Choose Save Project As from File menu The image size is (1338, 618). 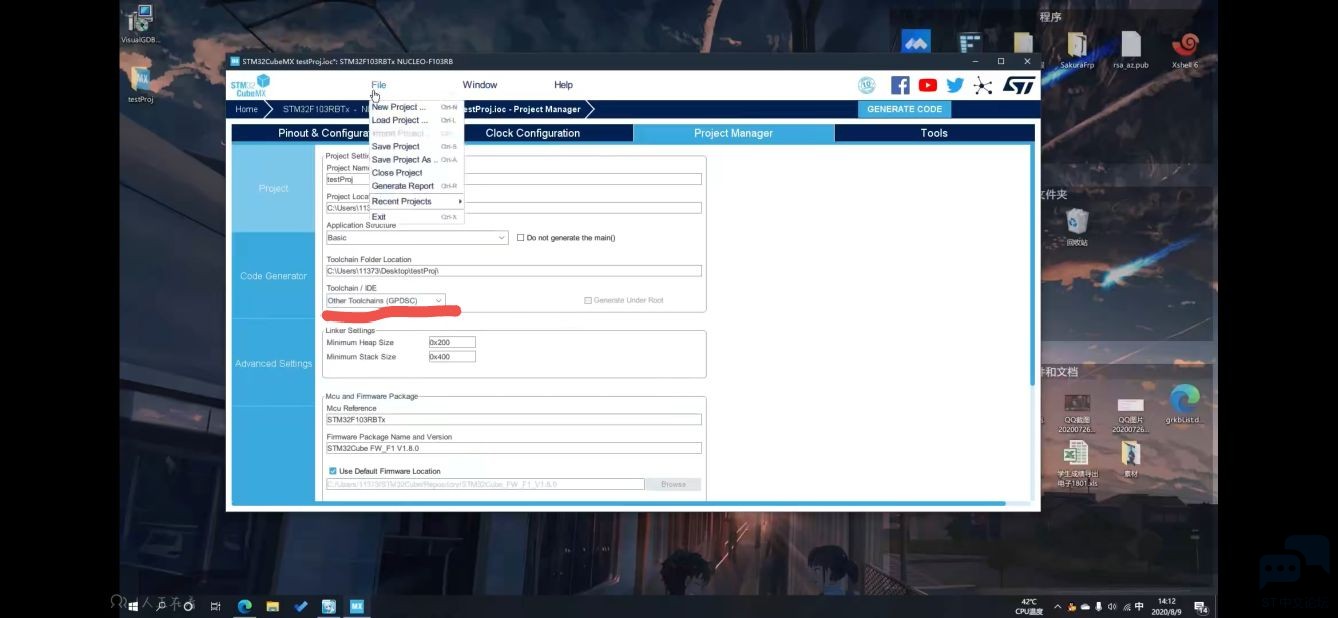(x=415, y=159)
